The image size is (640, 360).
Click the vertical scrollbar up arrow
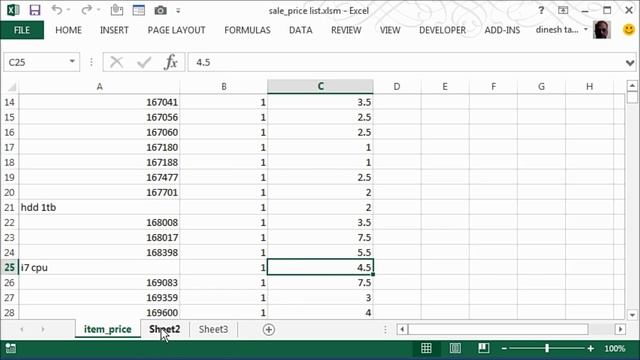click(x=632, y=86)
